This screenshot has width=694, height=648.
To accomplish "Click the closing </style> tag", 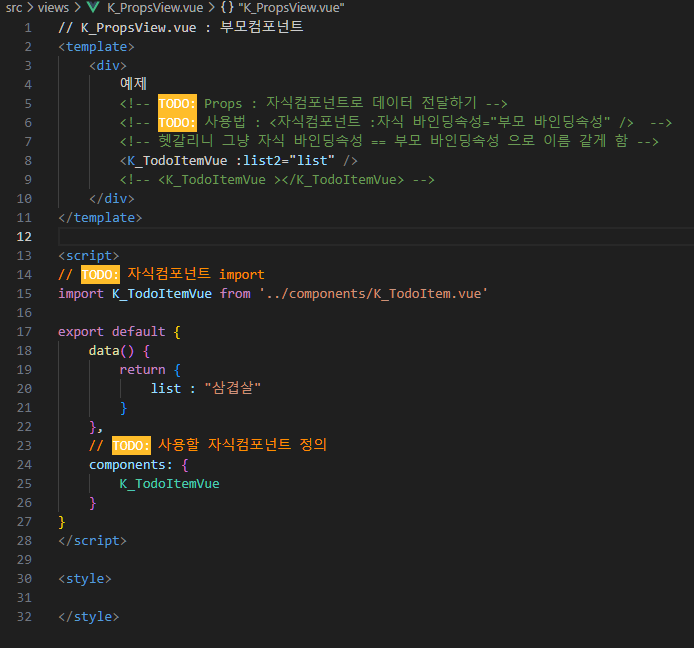I will (x=89, y=617).
